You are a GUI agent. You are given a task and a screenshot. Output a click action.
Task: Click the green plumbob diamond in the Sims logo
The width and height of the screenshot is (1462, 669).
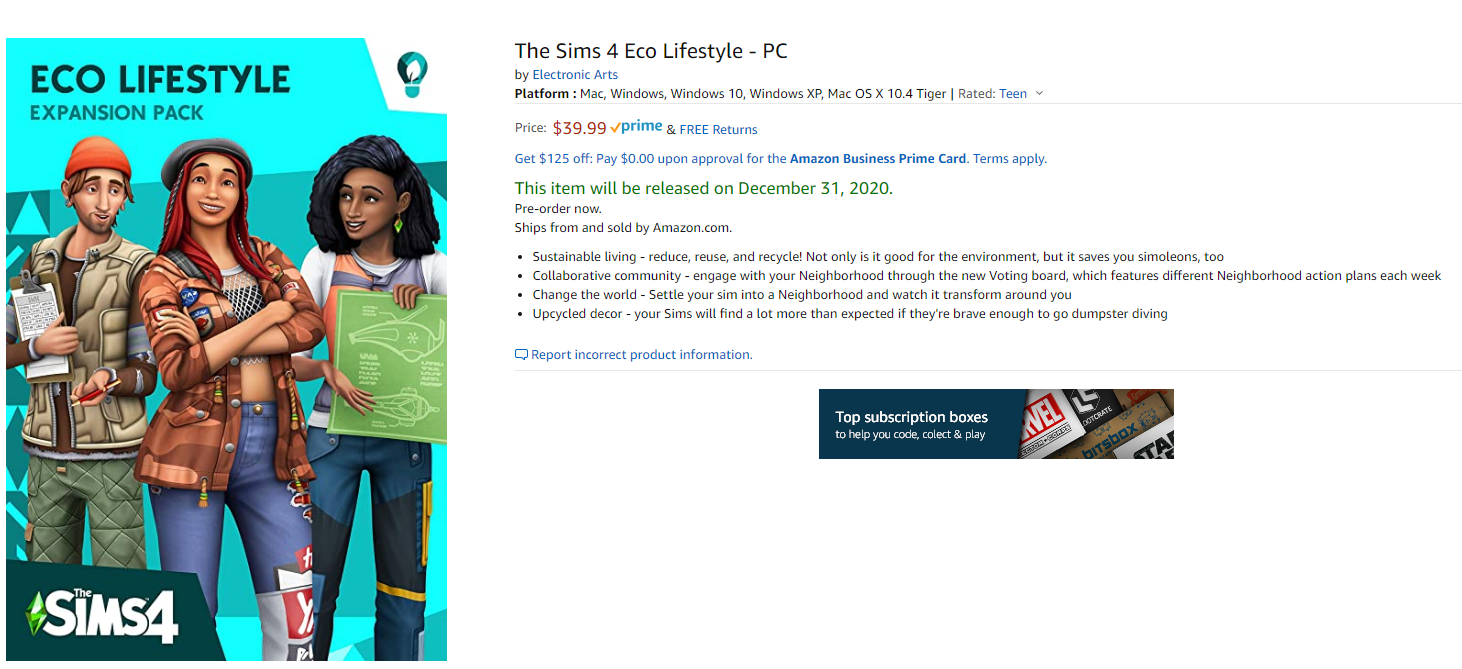click(x=37, y=612)
